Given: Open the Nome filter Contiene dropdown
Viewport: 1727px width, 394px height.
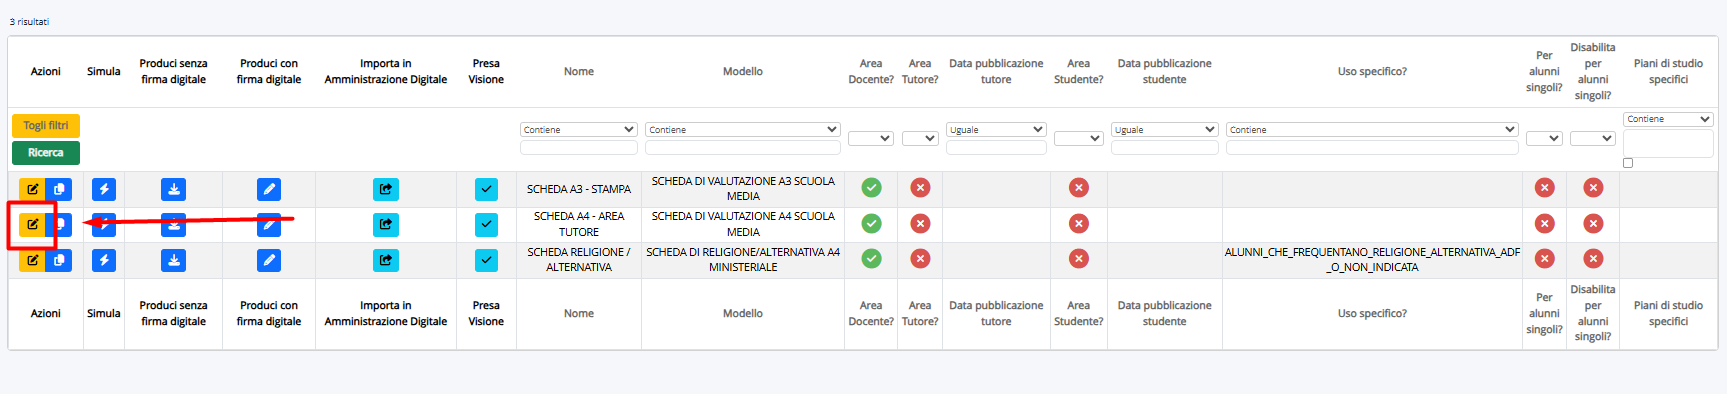Looking at the screenshot, I should pos(579,130).
